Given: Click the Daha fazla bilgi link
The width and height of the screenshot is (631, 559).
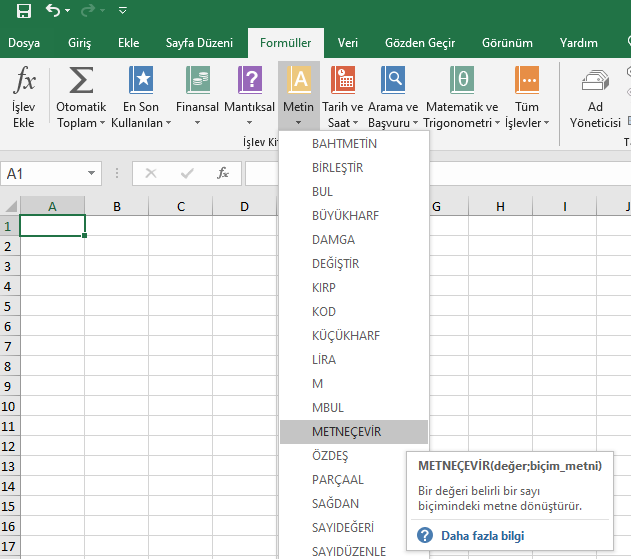Looking at the screenshot, I should tap(482, 536).
